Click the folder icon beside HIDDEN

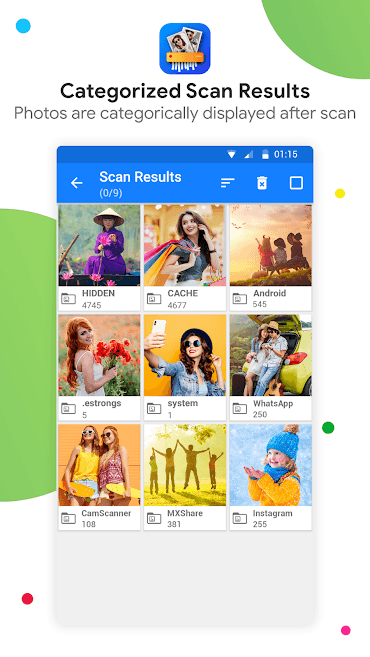[x=69, y=299]
